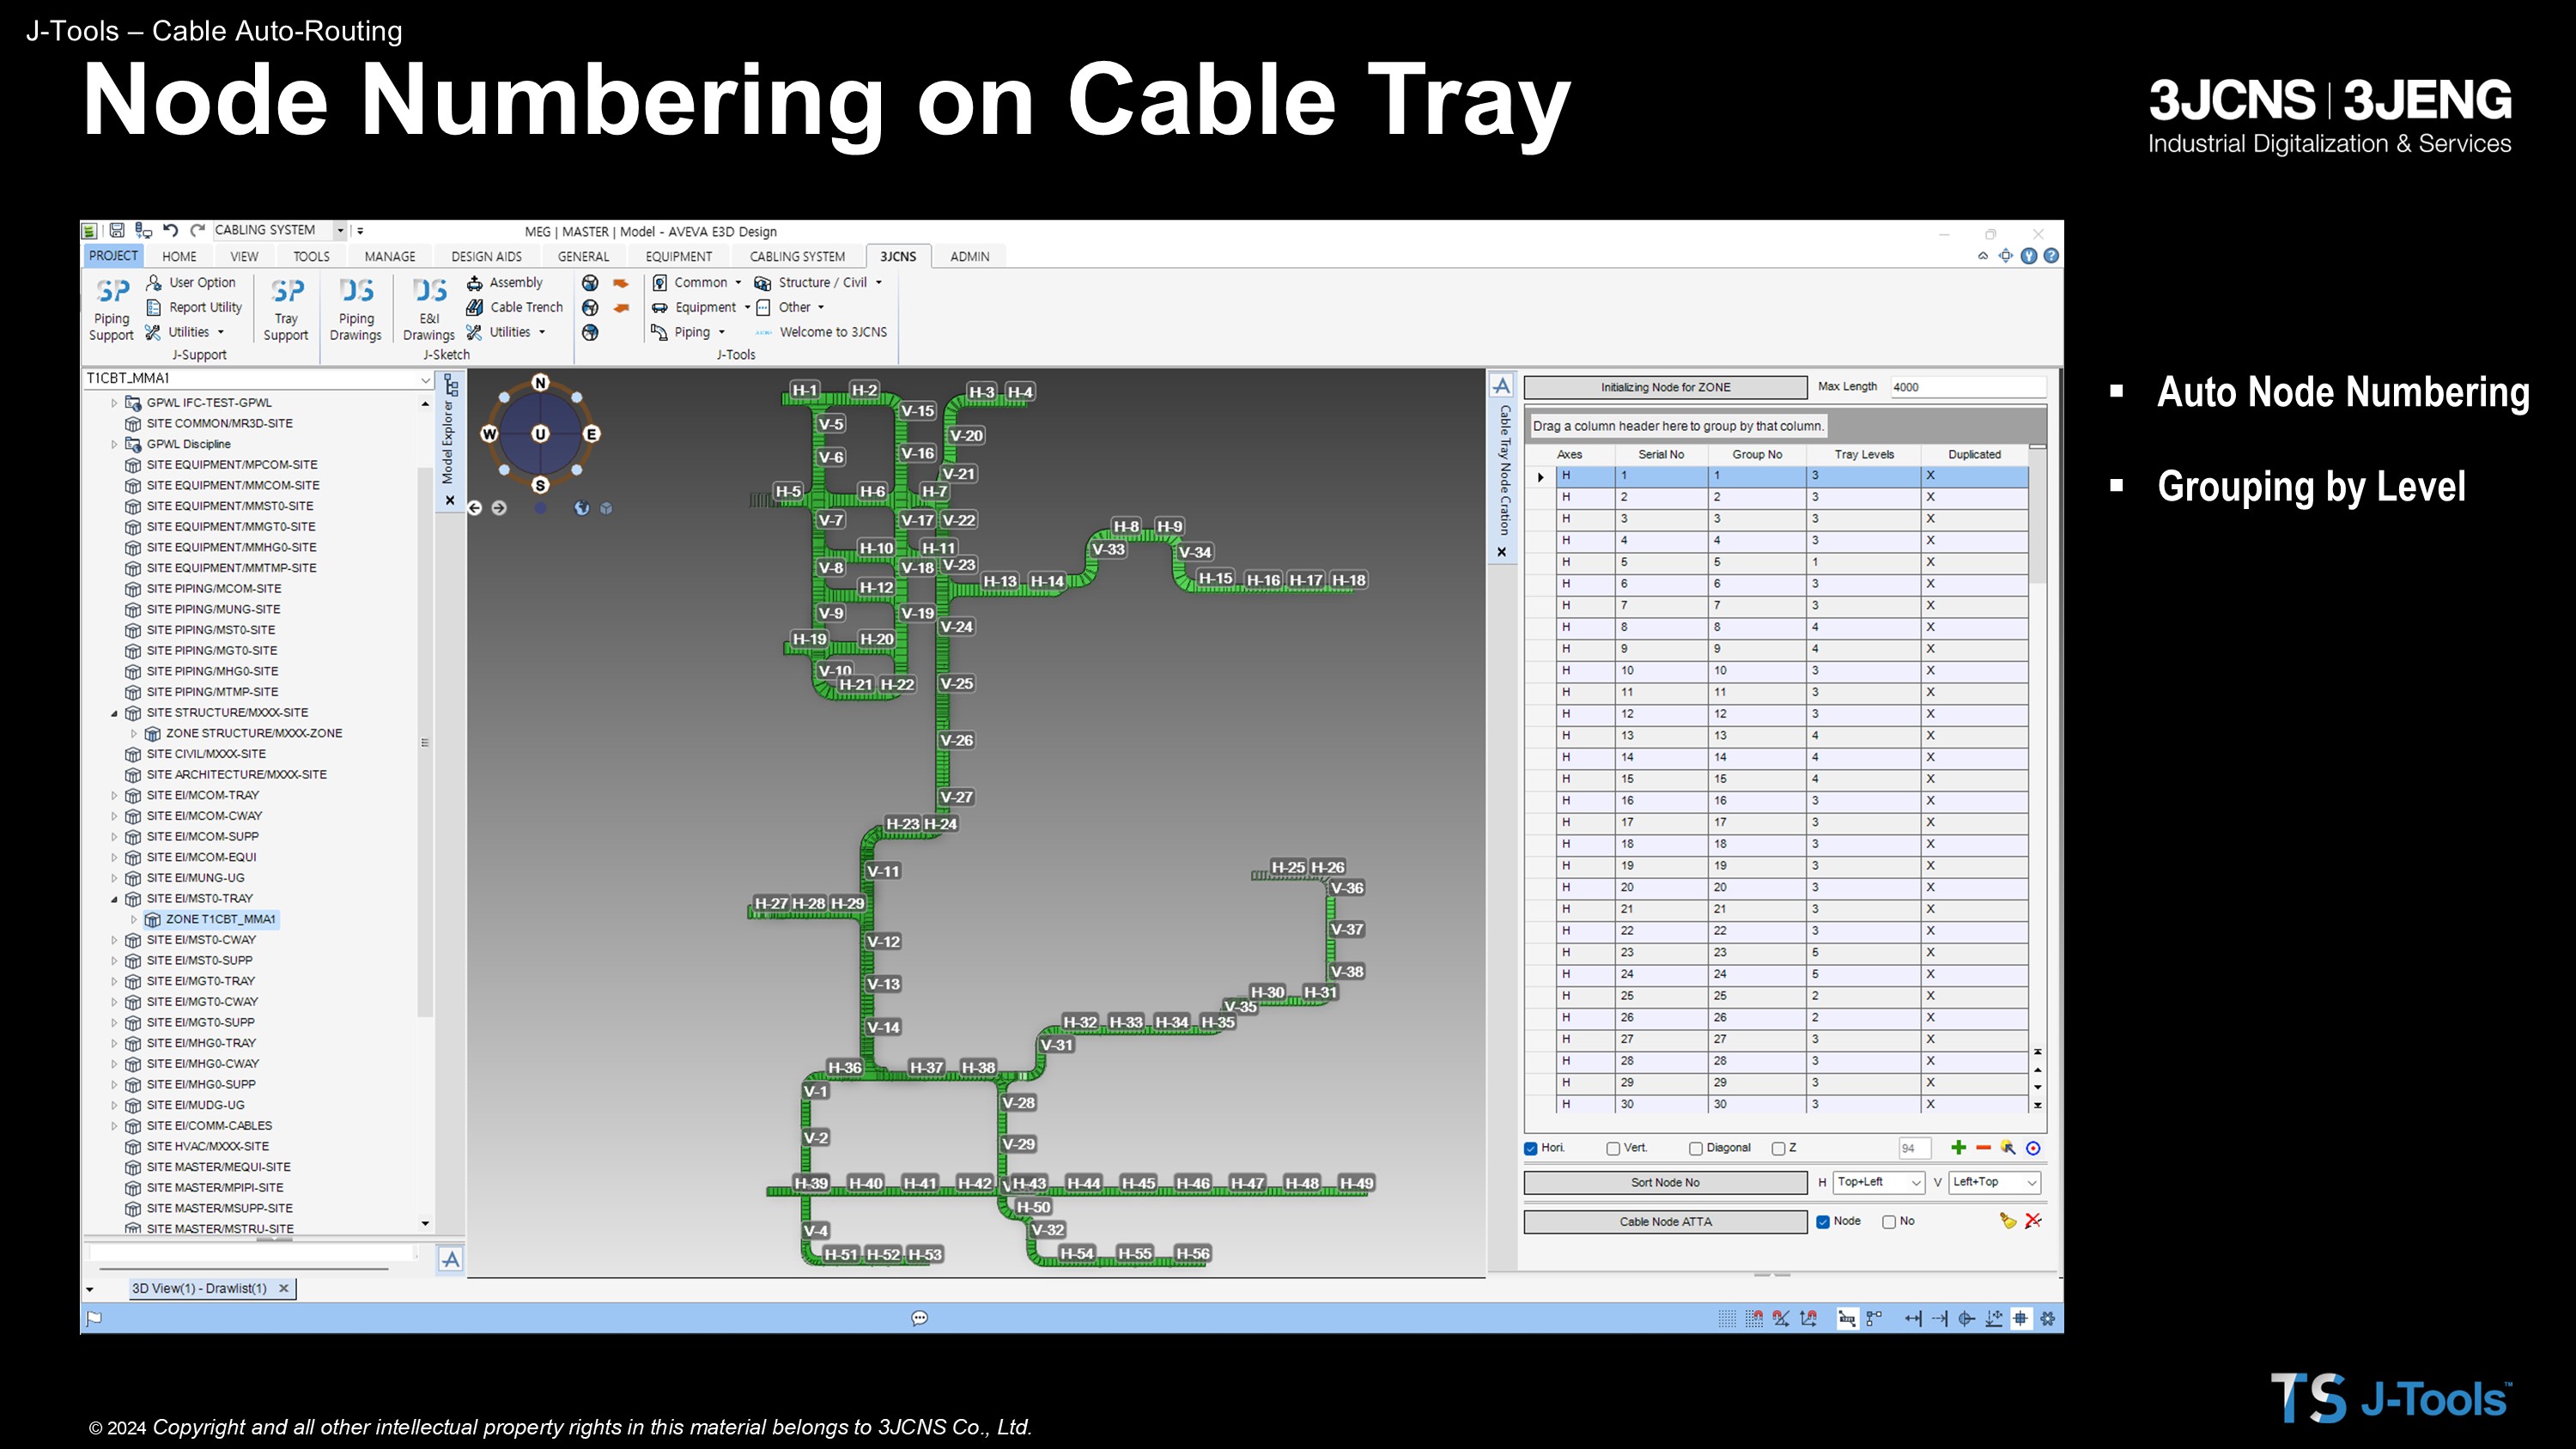The image size is (2576, 1449).
Task: Click node table row with Serial No 23
Action: pyautogui.click(x=1792, y=953)
